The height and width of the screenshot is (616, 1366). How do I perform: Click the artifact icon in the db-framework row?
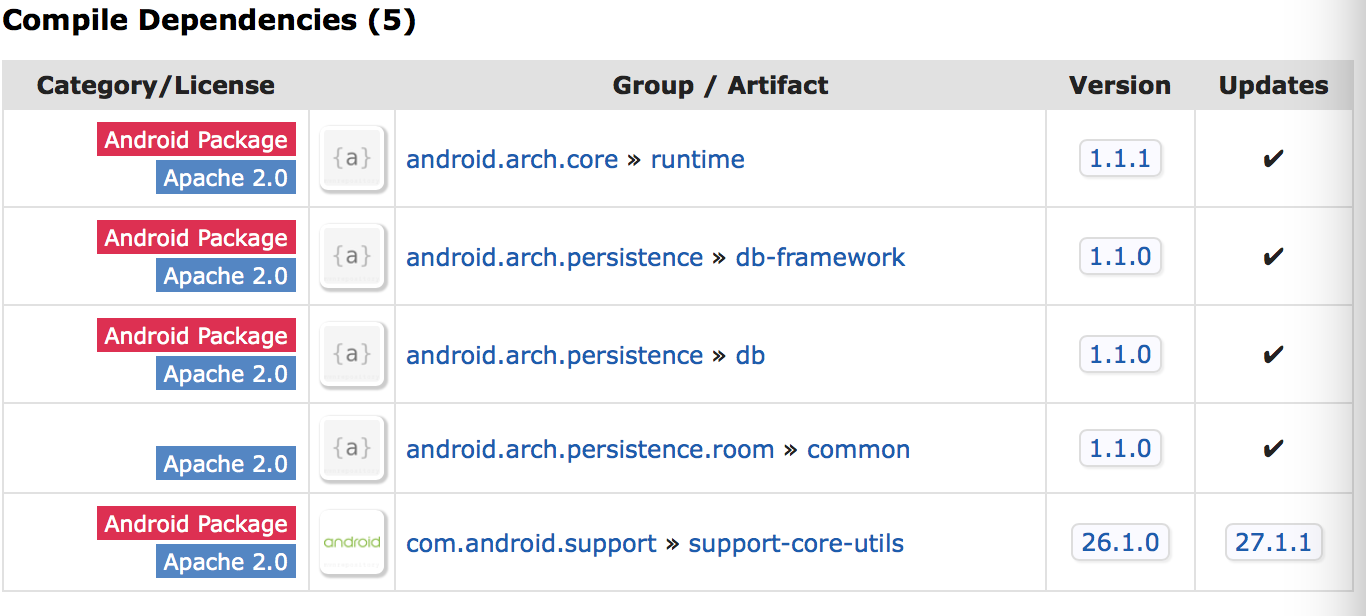(x=352, y=257)
